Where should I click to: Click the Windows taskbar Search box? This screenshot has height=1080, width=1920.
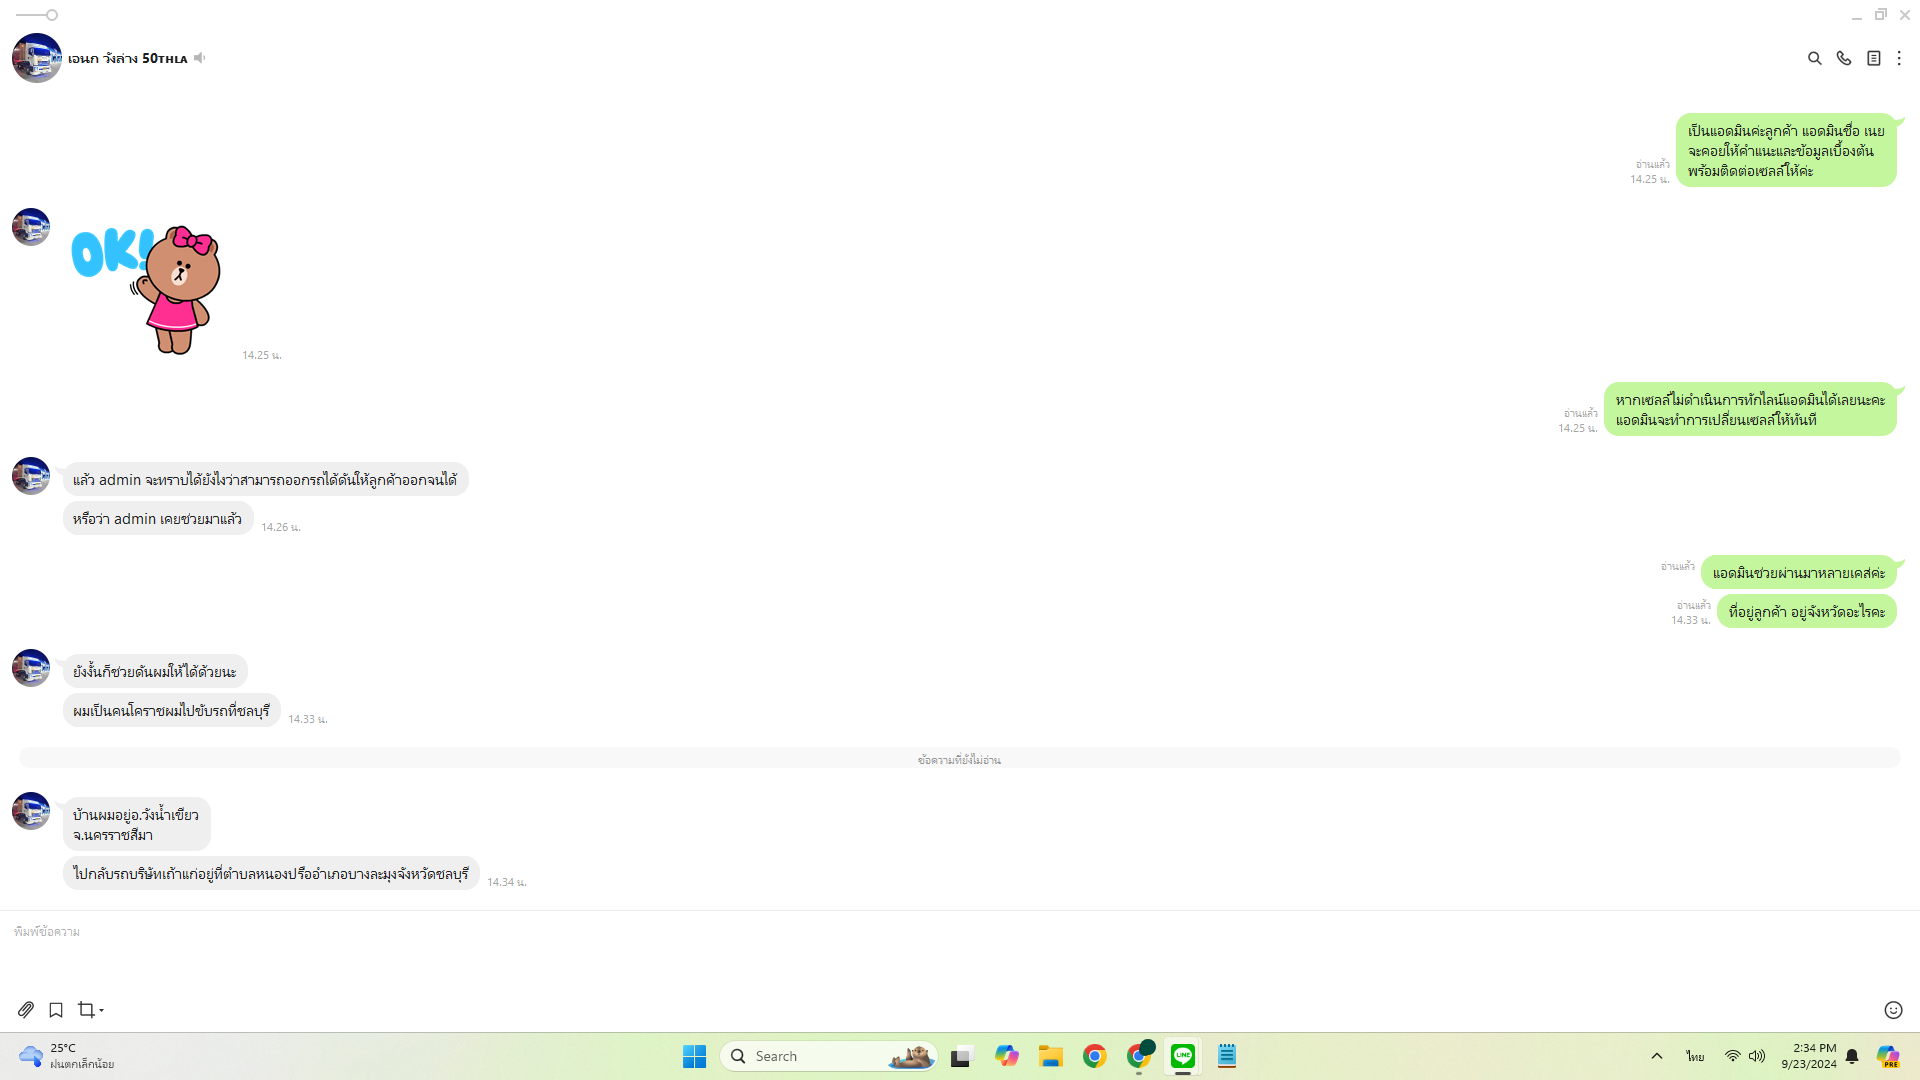(828, 1056)
